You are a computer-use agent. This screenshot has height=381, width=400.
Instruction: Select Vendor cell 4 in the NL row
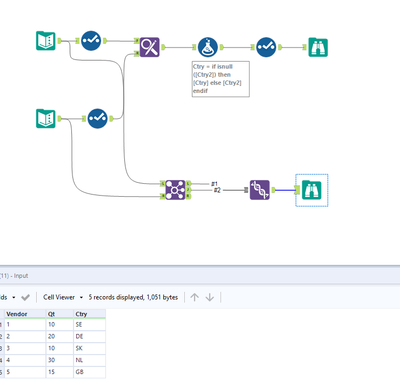pyautogui.click(x=25, y=360)
